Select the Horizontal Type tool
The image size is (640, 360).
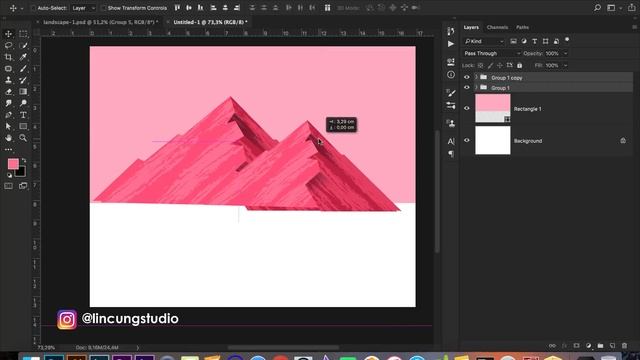click(x=23, y=115)
